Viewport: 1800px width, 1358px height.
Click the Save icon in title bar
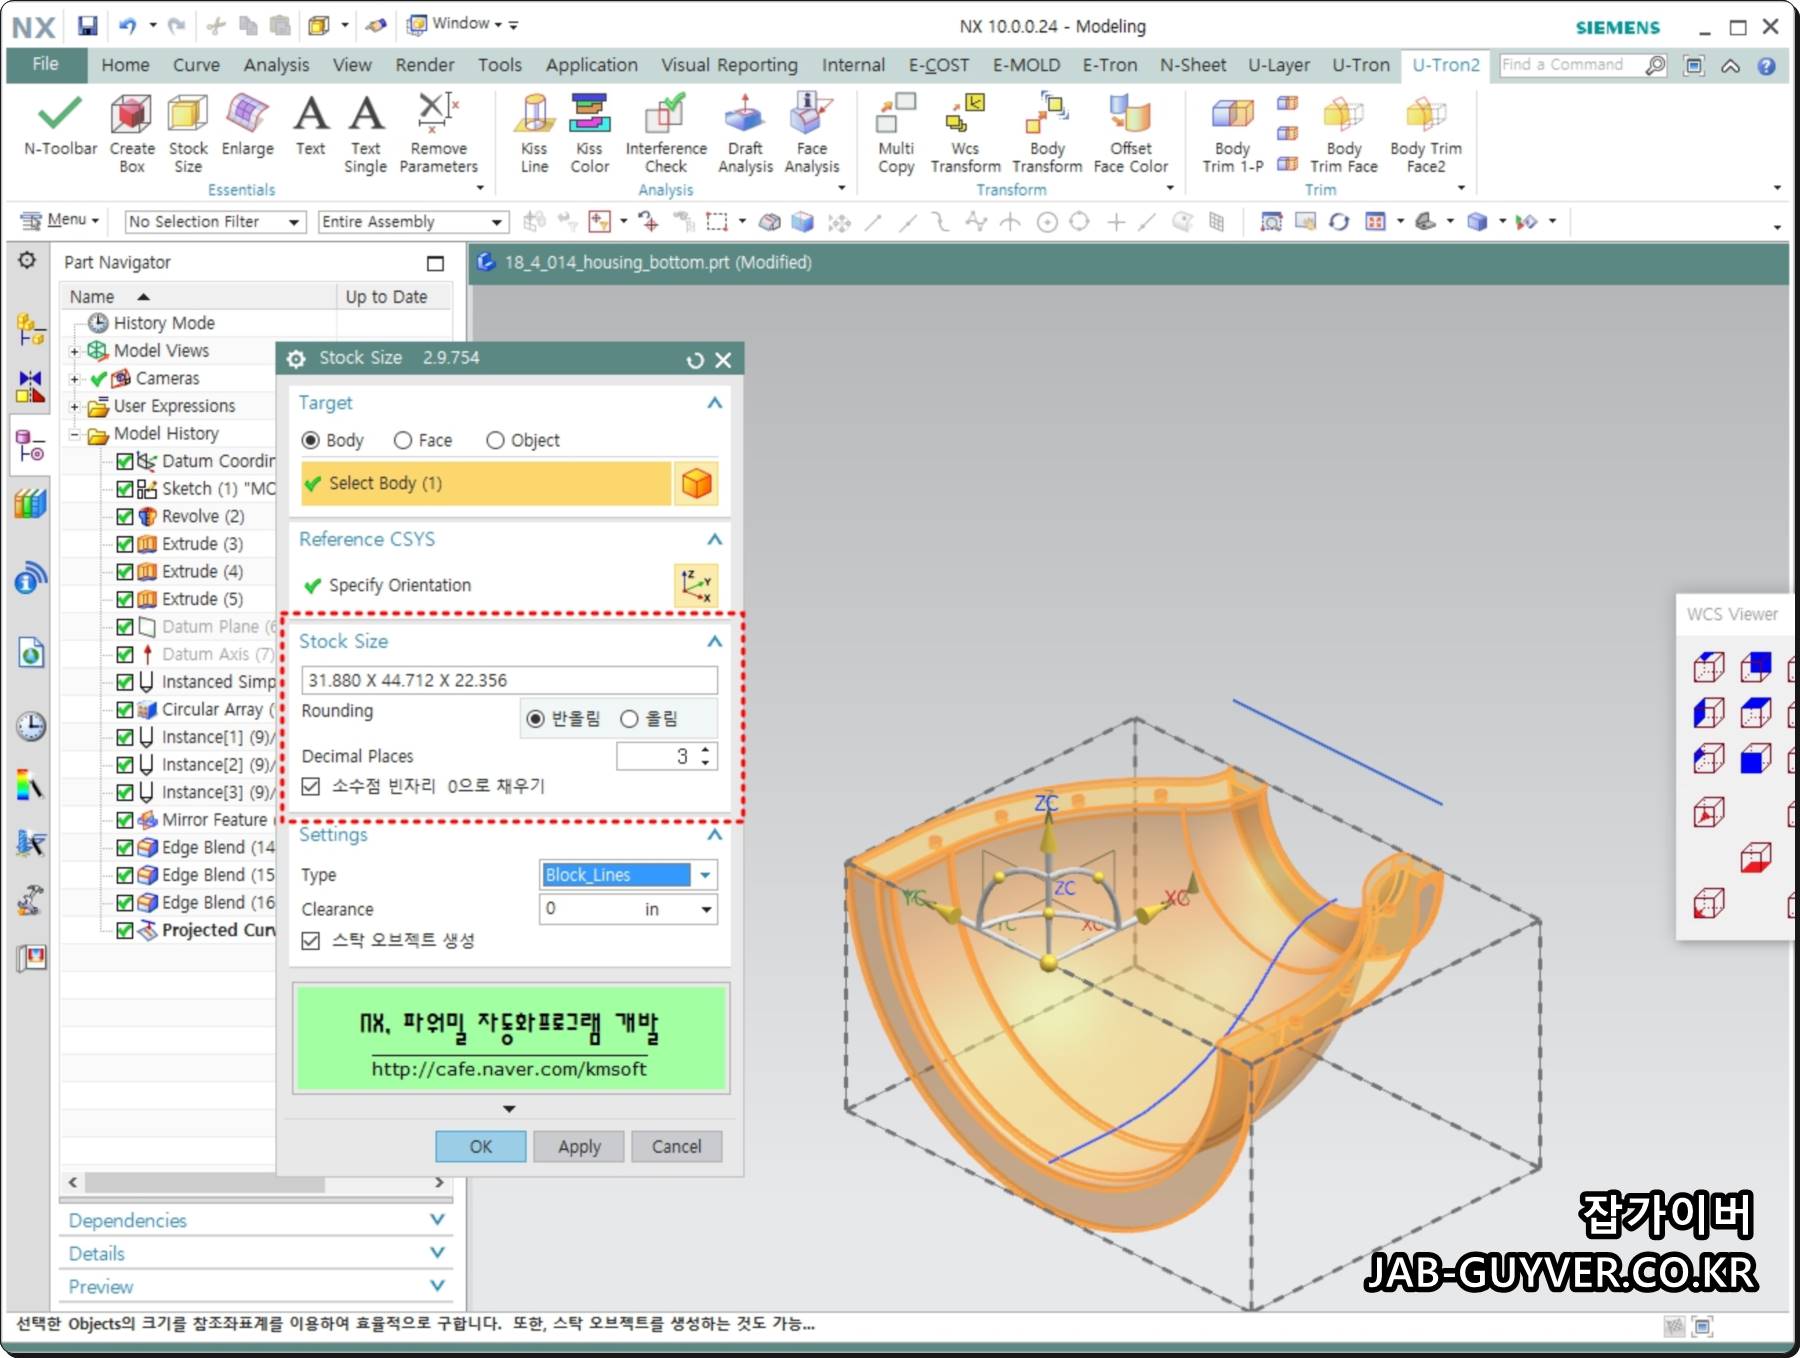88,25
